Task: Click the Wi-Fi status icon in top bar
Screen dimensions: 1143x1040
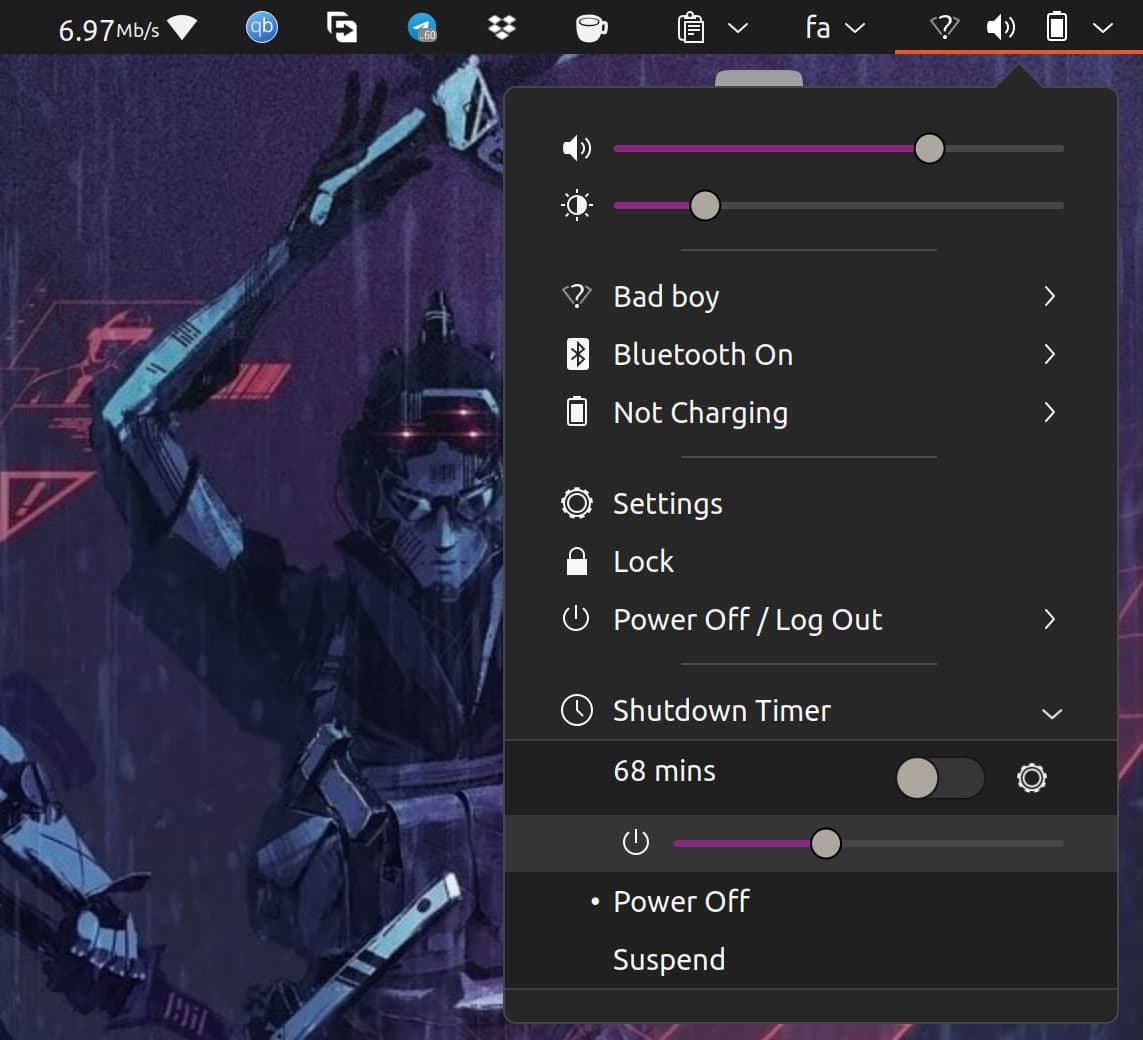Action: pyautogui.click(x=944, y=28)
